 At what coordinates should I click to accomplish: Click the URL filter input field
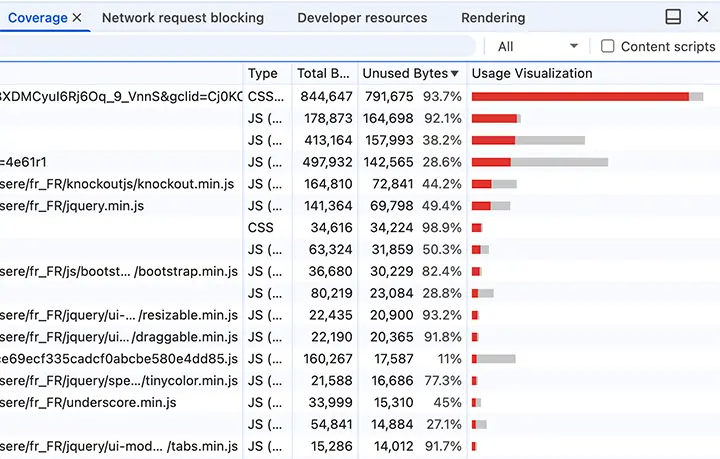click(x=236, y=46)
